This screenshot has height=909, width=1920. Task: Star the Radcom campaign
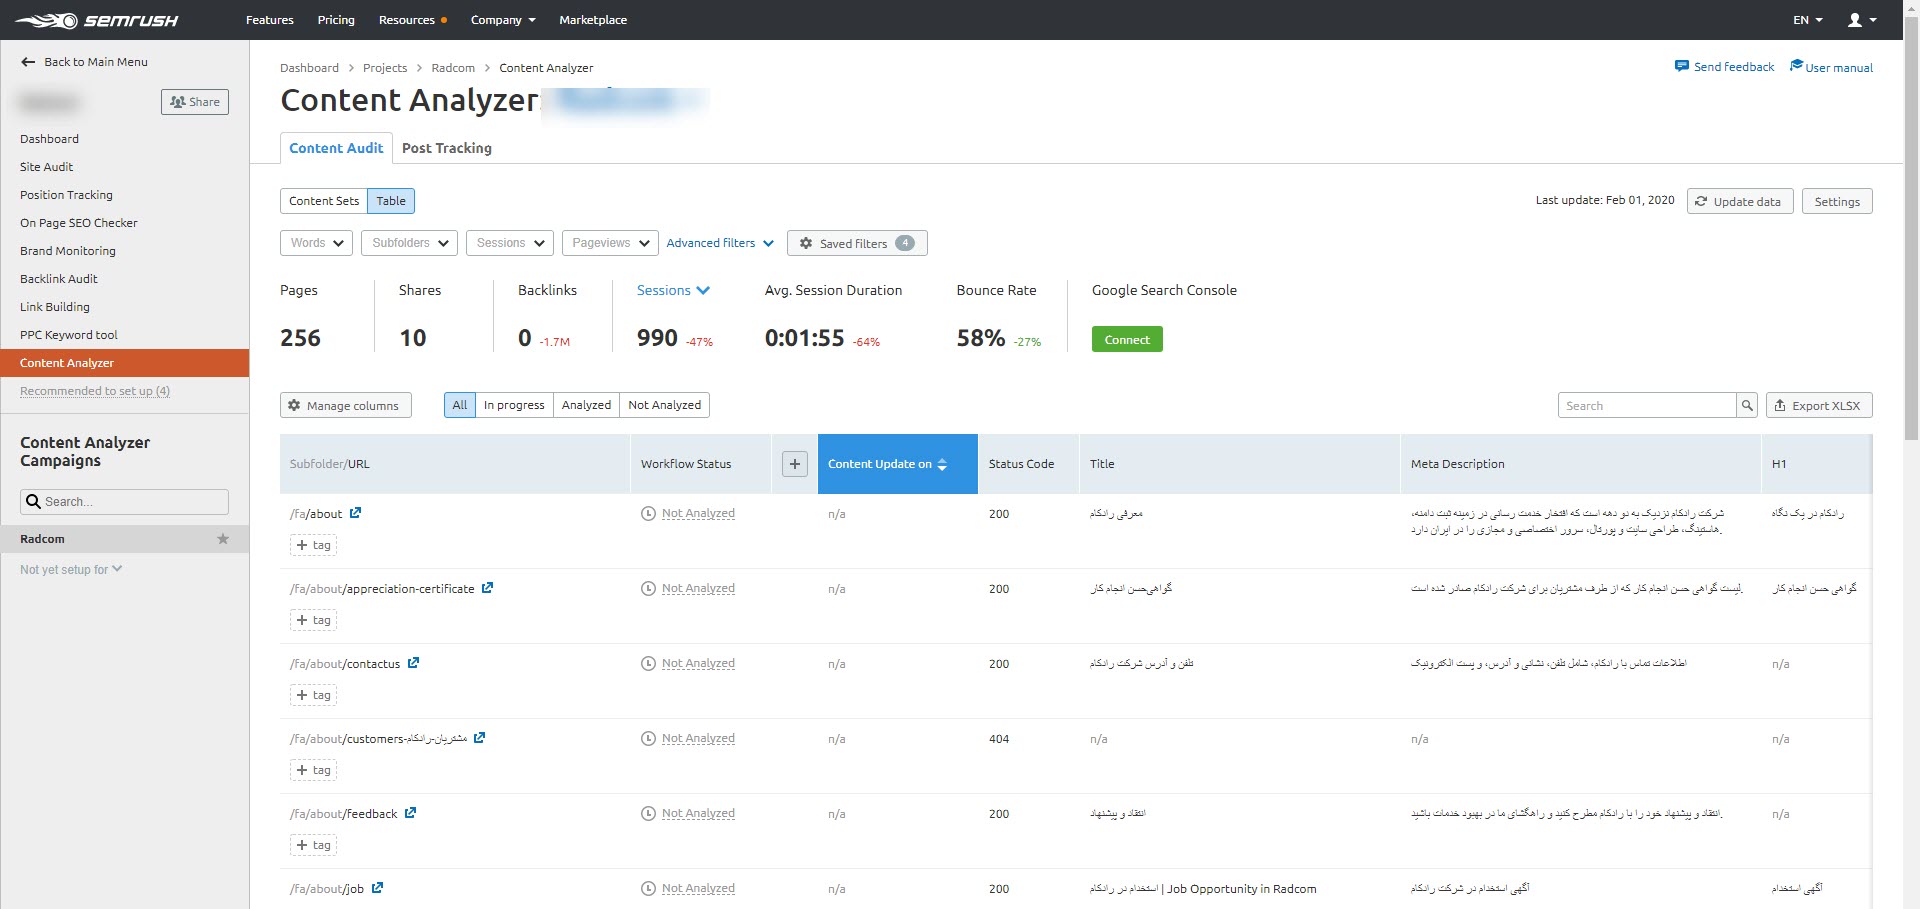[x=223, y=539]
